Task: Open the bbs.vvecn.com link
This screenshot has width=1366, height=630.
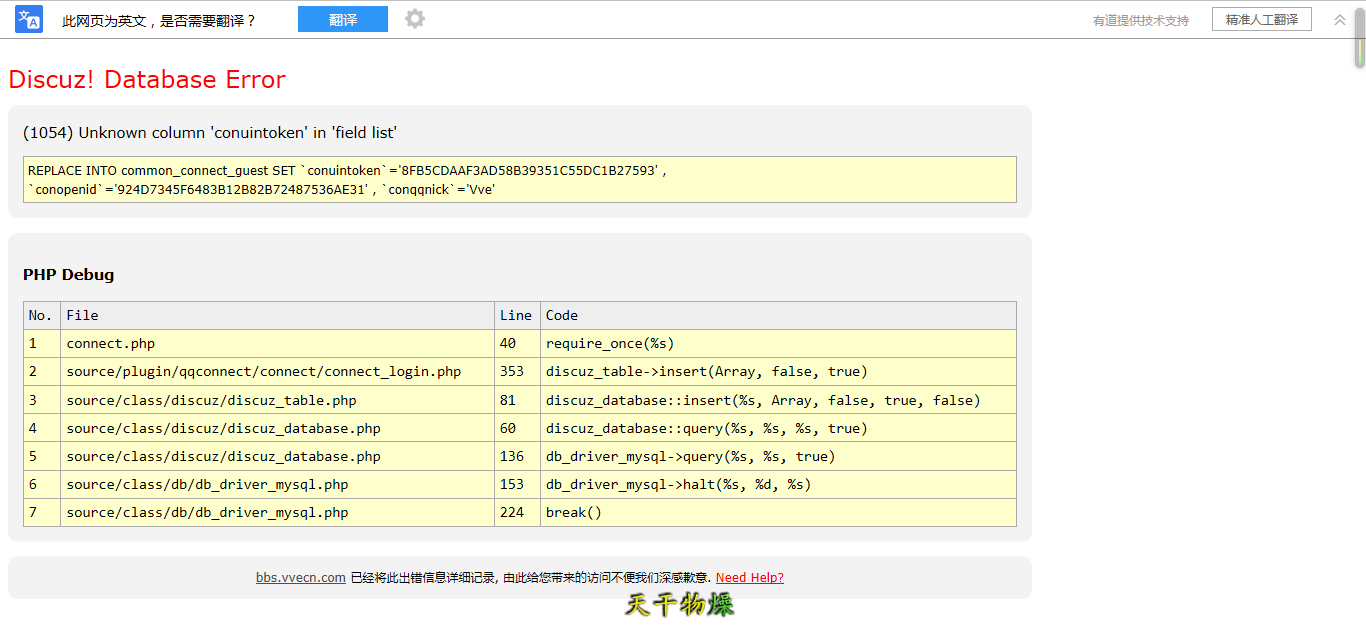Action: tap(300, 577)
